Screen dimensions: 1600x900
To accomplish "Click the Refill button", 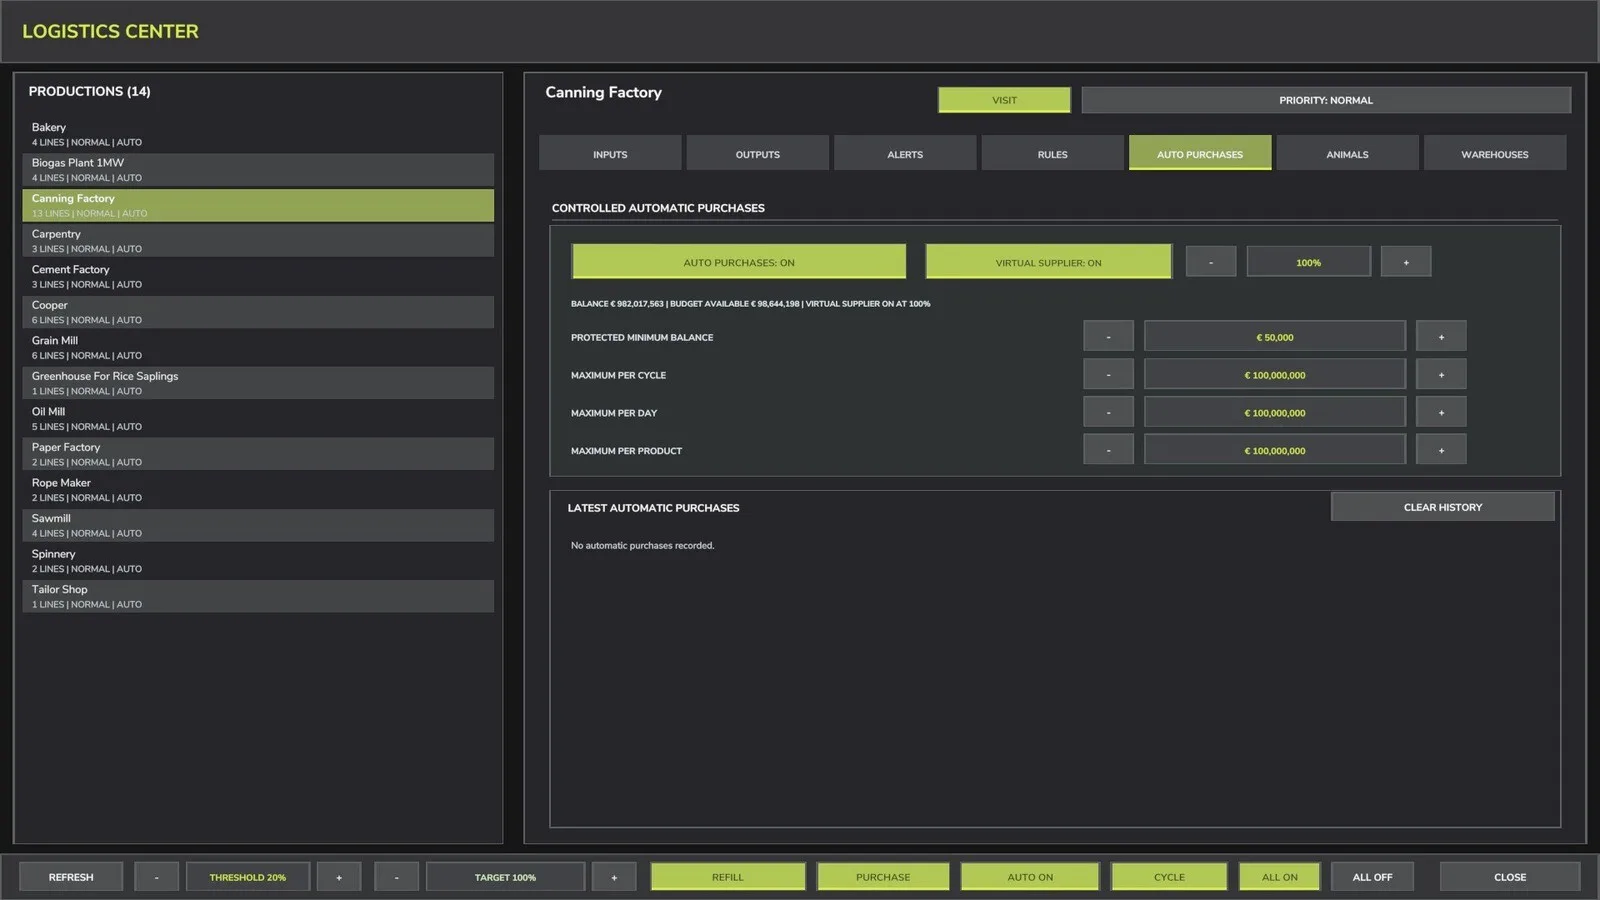I will pyautogui.click(x=727, y=877).
